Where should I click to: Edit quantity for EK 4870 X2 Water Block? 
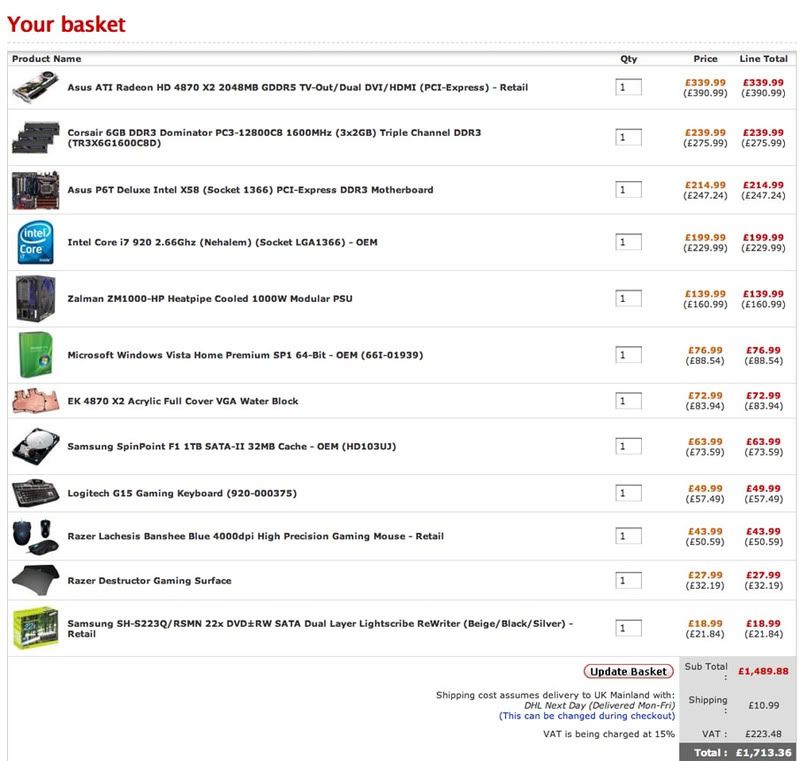tap(629, 401)
